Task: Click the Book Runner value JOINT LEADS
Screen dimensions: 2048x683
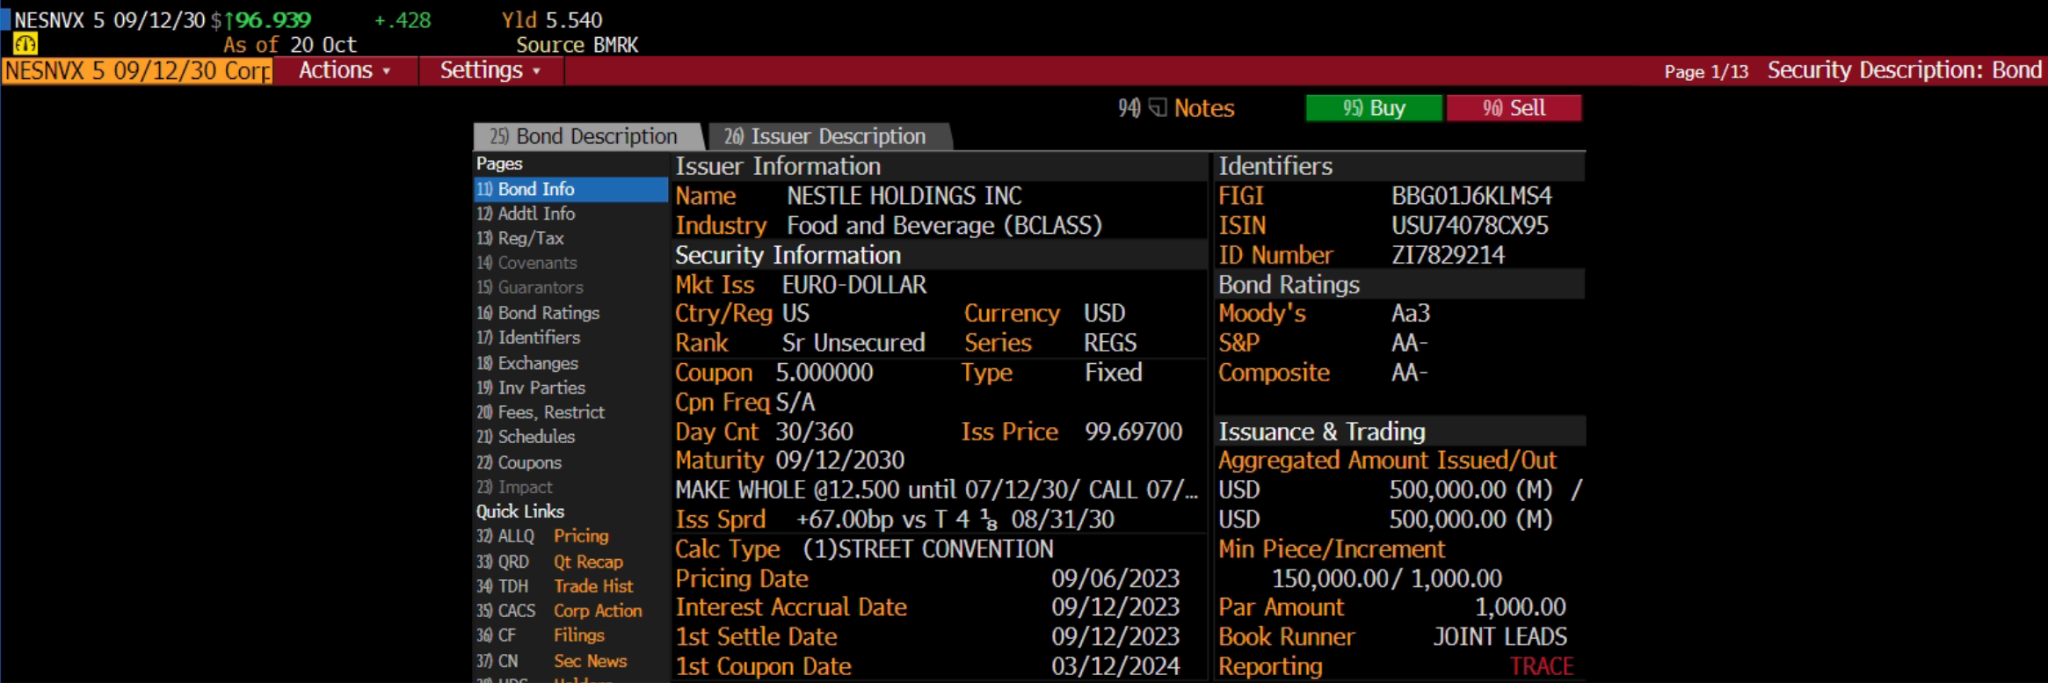Action: click(x=1500, y=637)
